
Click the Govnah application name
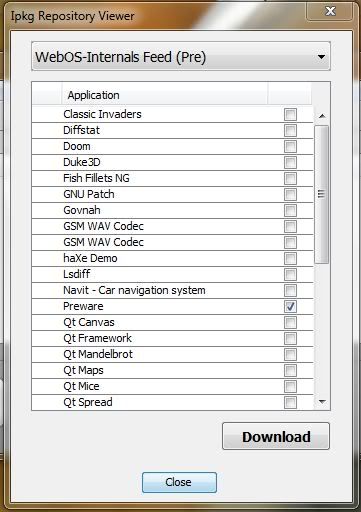coord(82,210)
